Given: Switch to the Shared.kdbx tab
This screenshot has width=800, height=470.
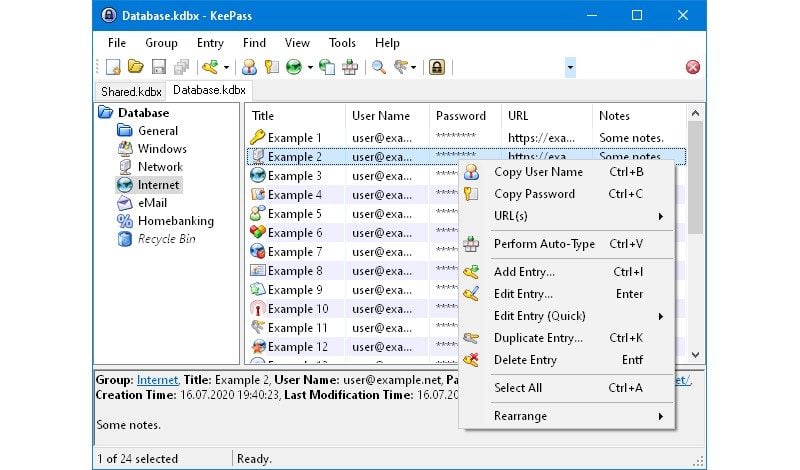Looking at the screenshot, I should 131,91.
